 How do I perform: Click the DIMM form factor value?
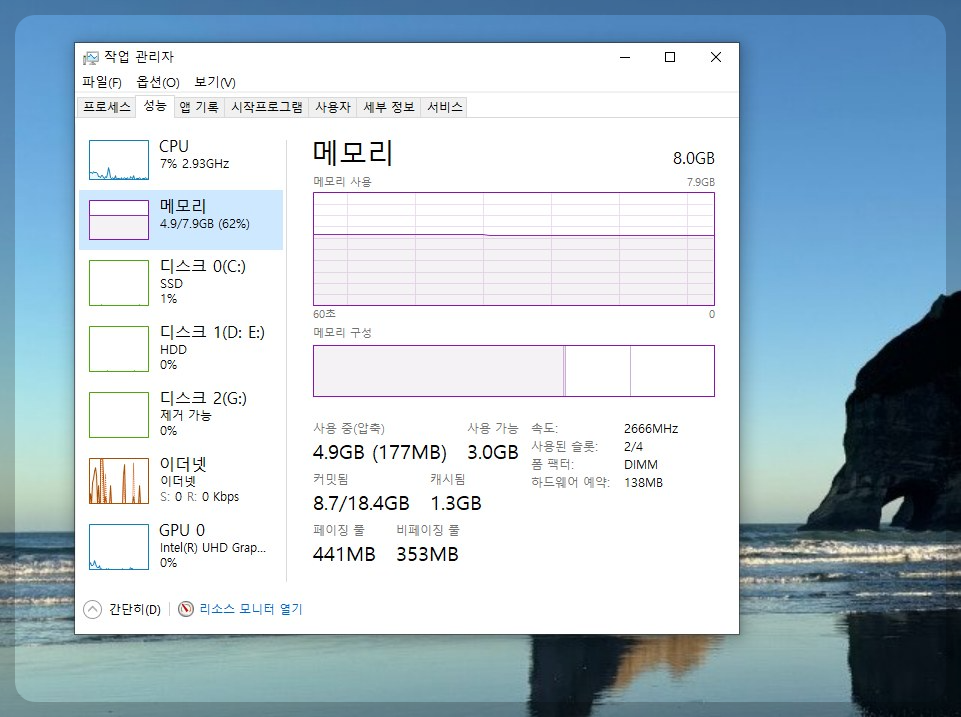(x=640, y=465)
